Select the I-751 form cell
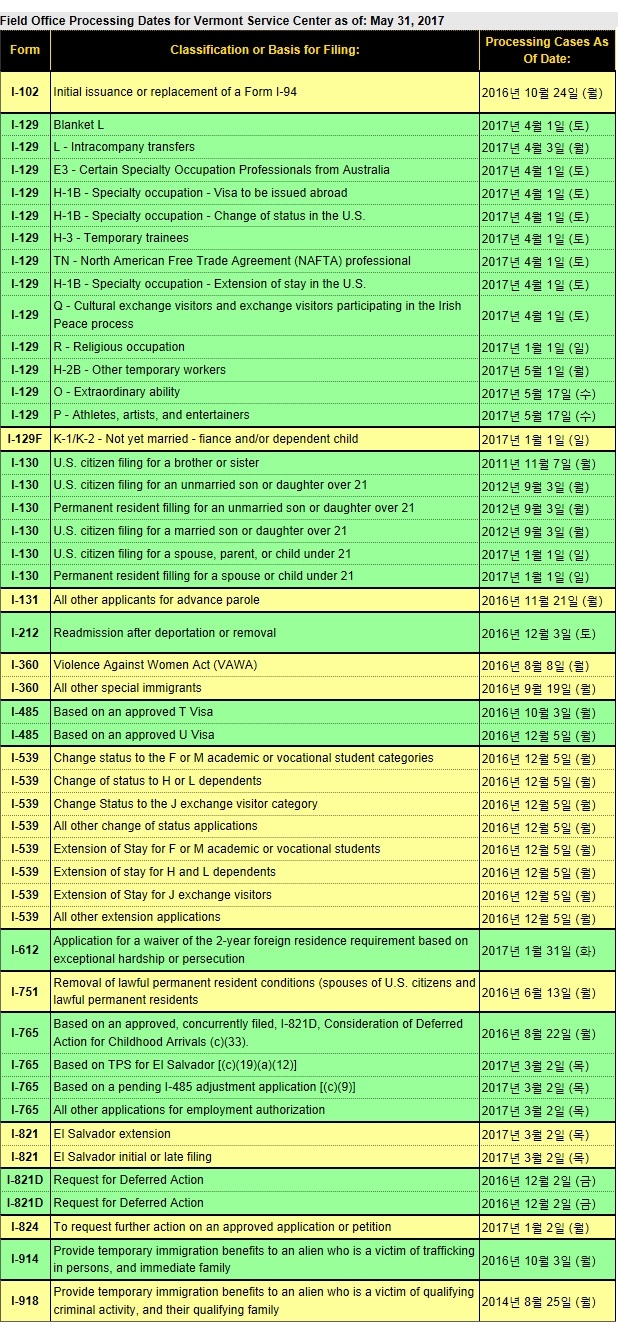The width and height of the screenshot is (618, 1322). (25, 992)
